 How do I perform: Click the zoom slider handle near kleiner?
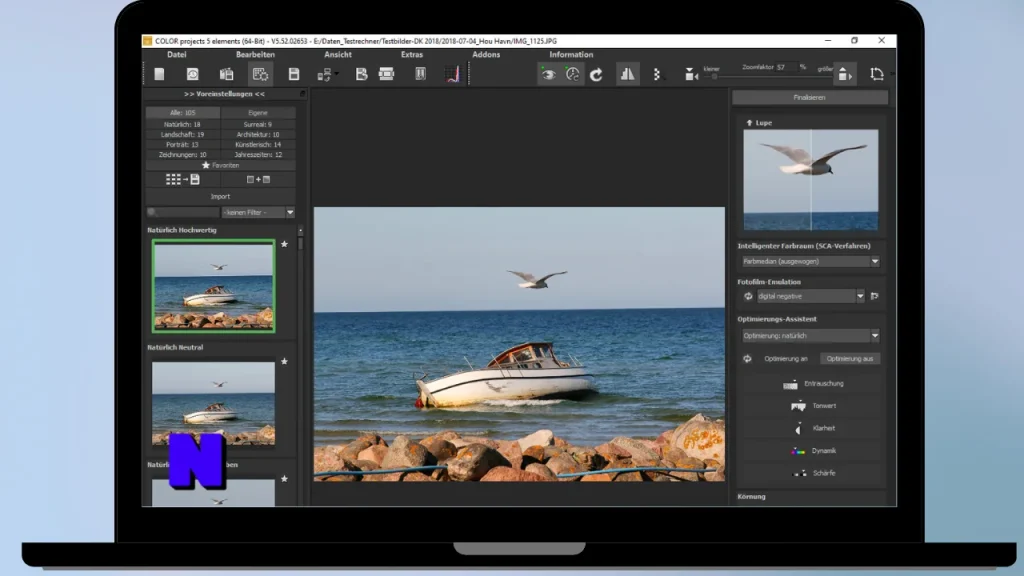coord(714,76)
